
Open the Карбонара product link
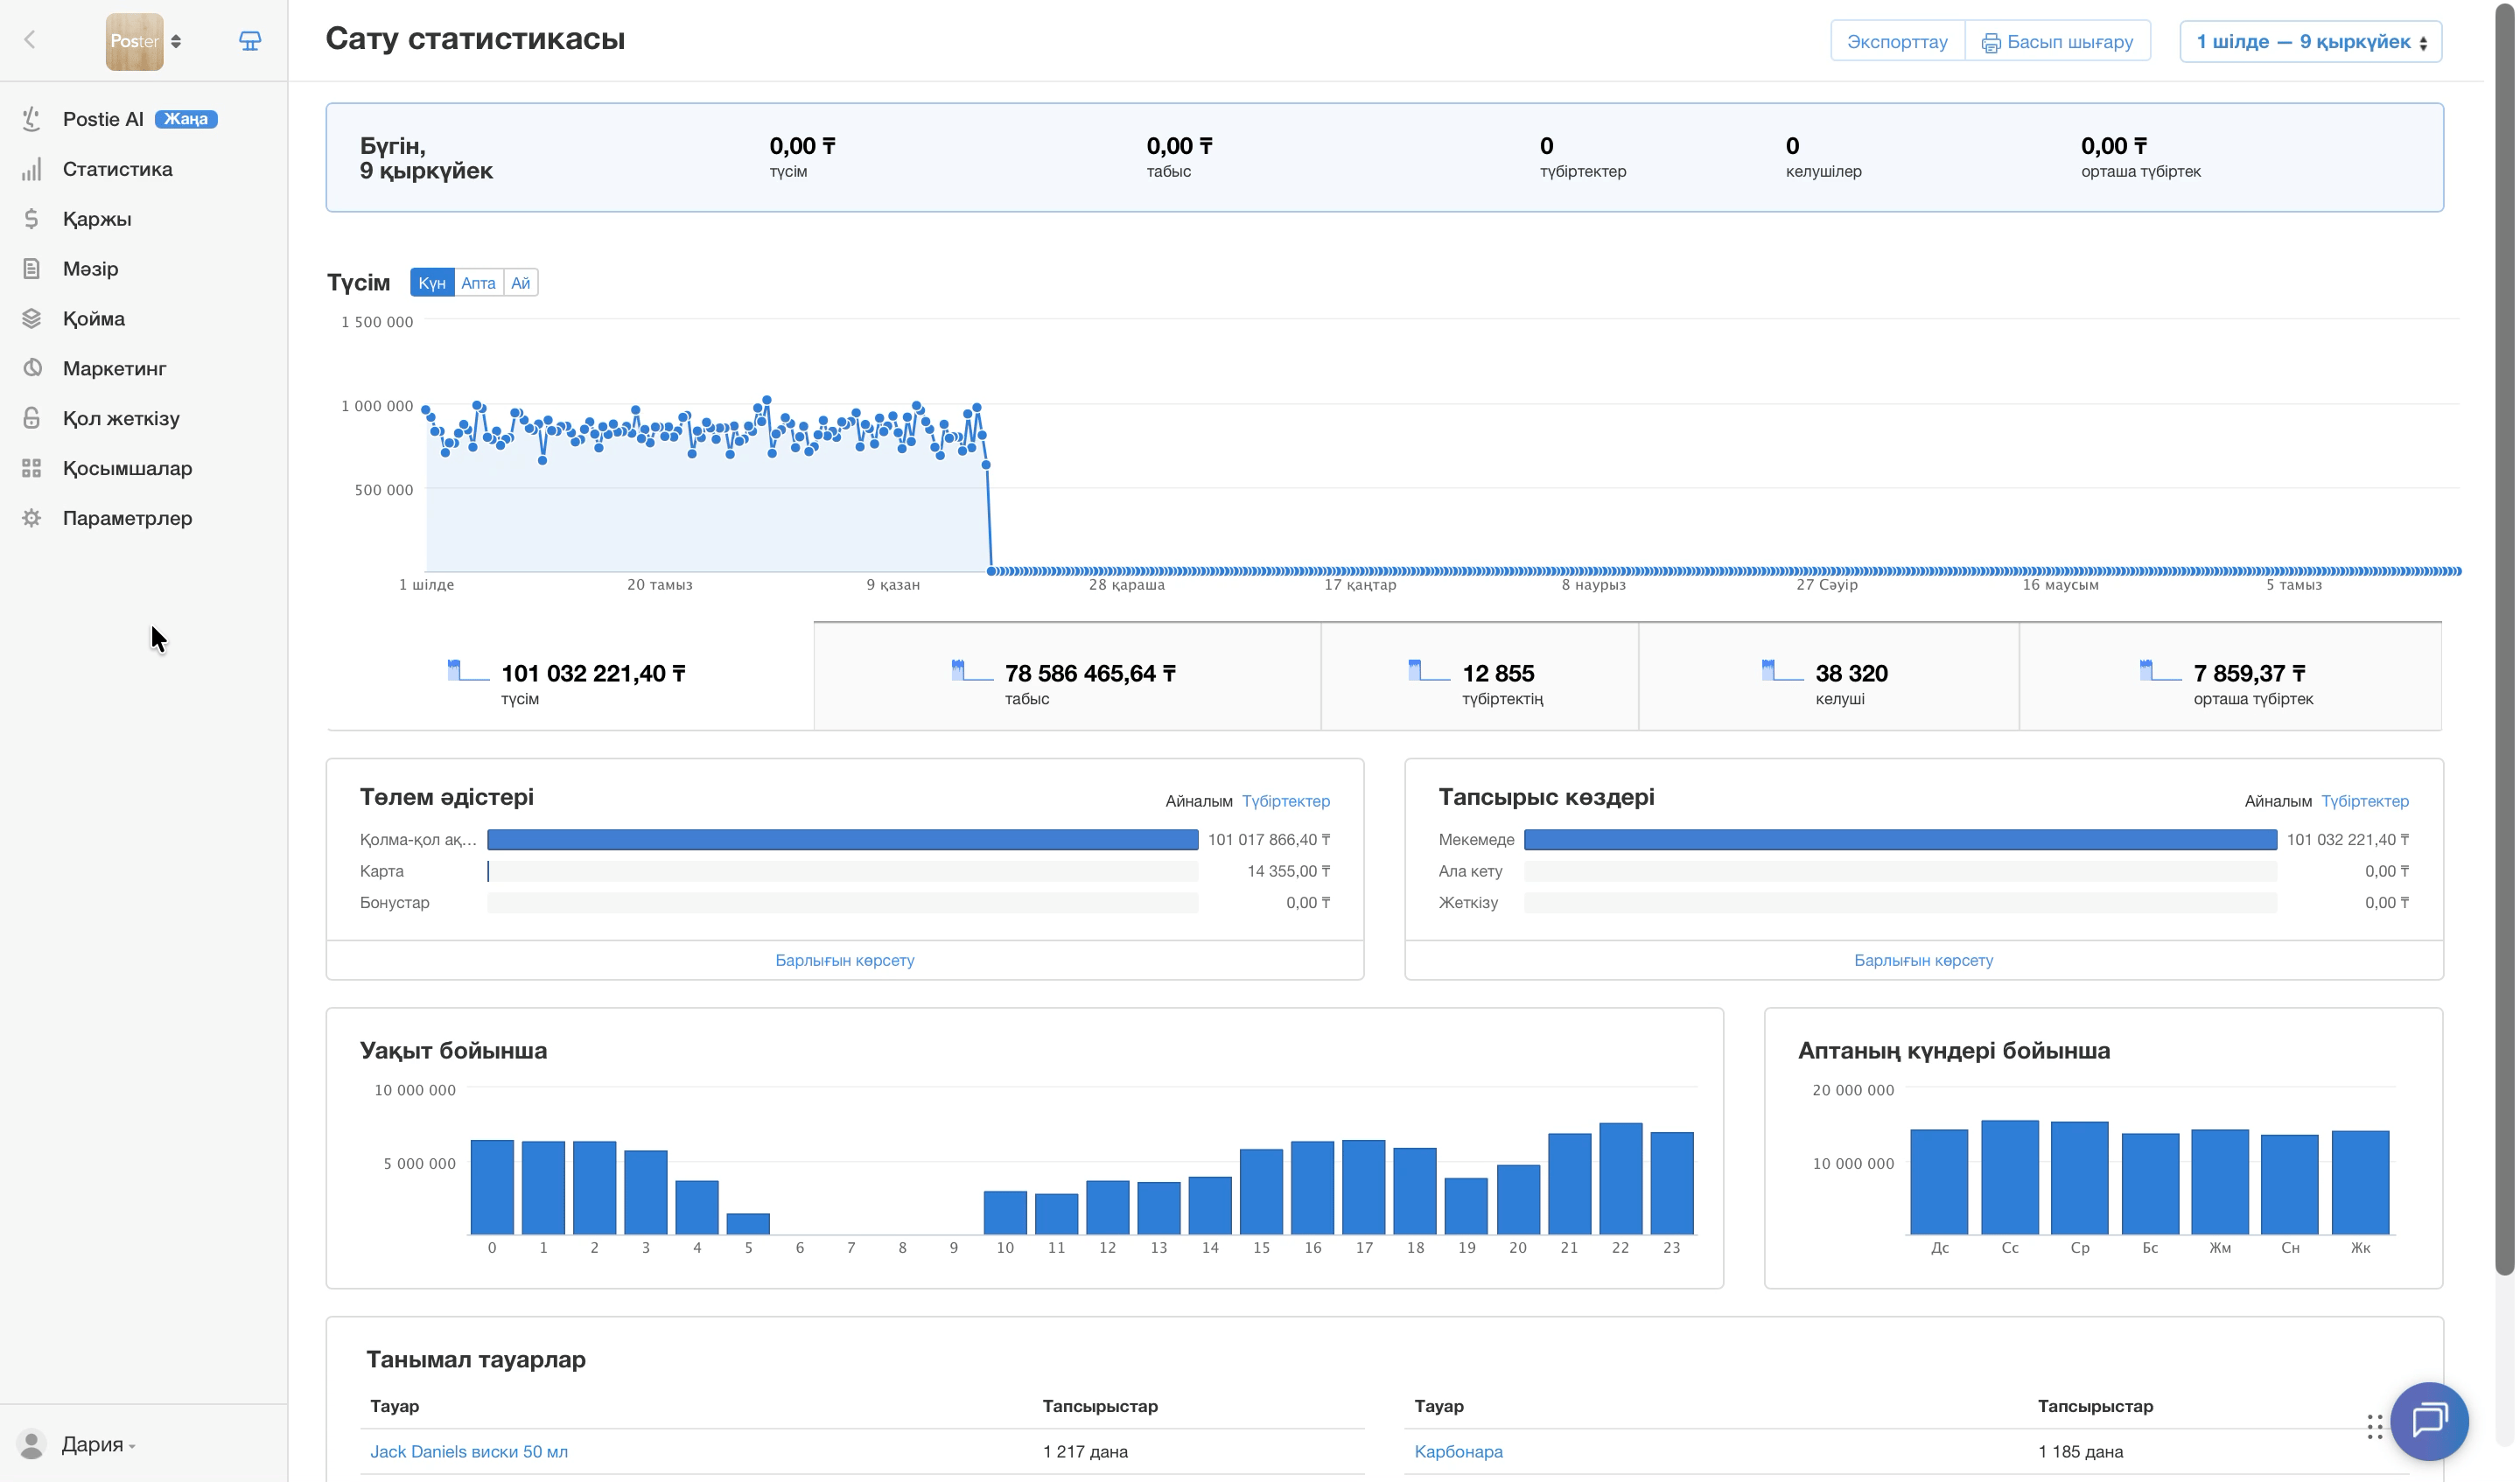(x=1458, y=1451)
